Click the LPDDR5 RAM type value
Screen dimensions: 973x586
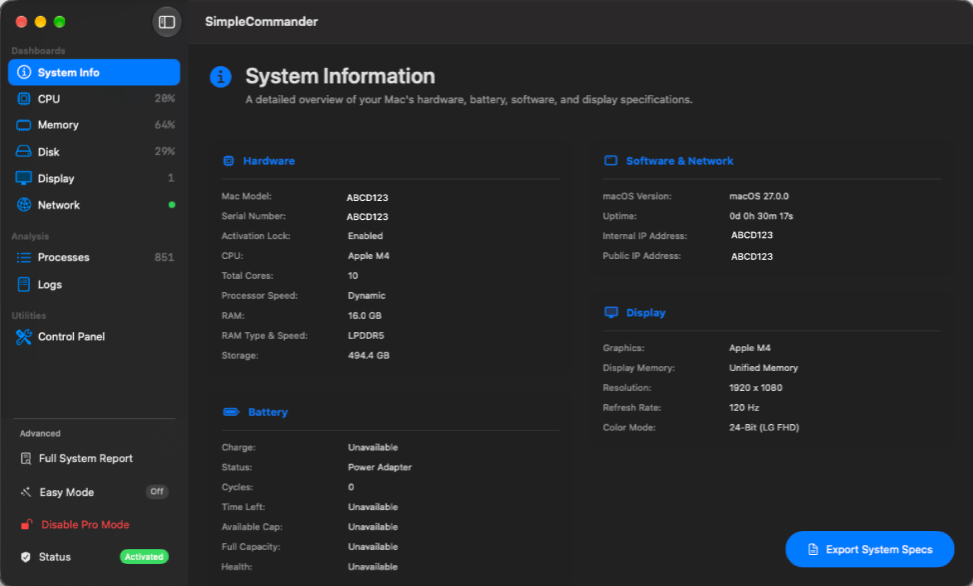click(365, 335)
